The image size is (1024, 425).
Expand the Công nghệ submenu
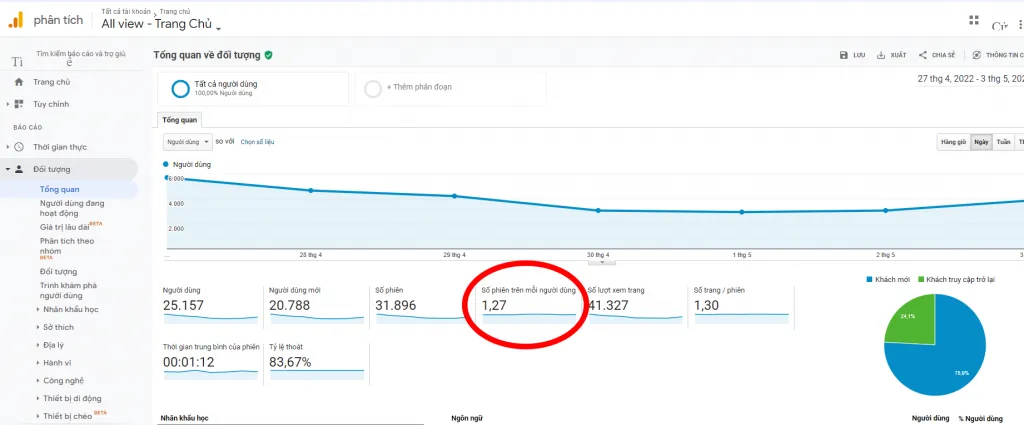click(x=38, y=381)
